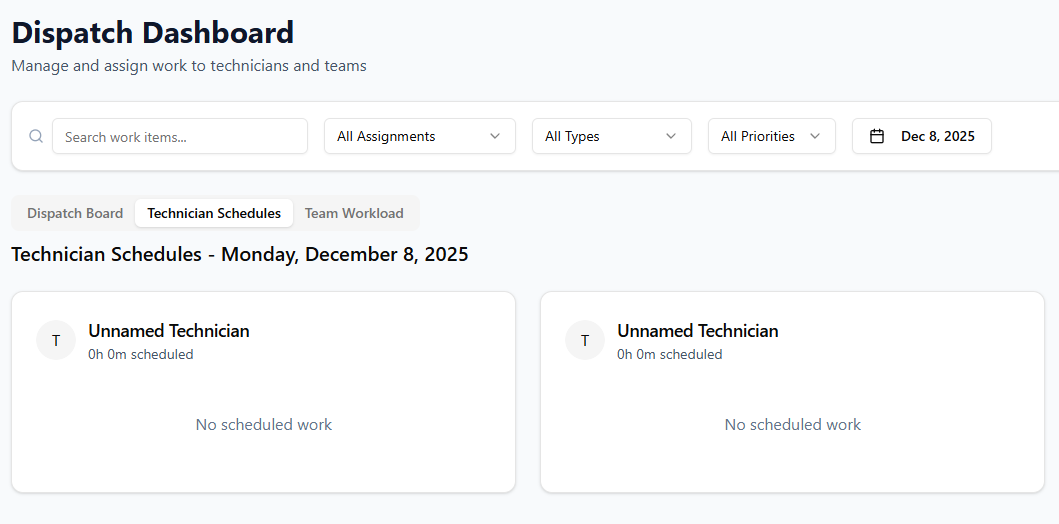Click Unnamed Technician name in left card
The width and height of the screenshot is (1059, 524).
[169, 331]
